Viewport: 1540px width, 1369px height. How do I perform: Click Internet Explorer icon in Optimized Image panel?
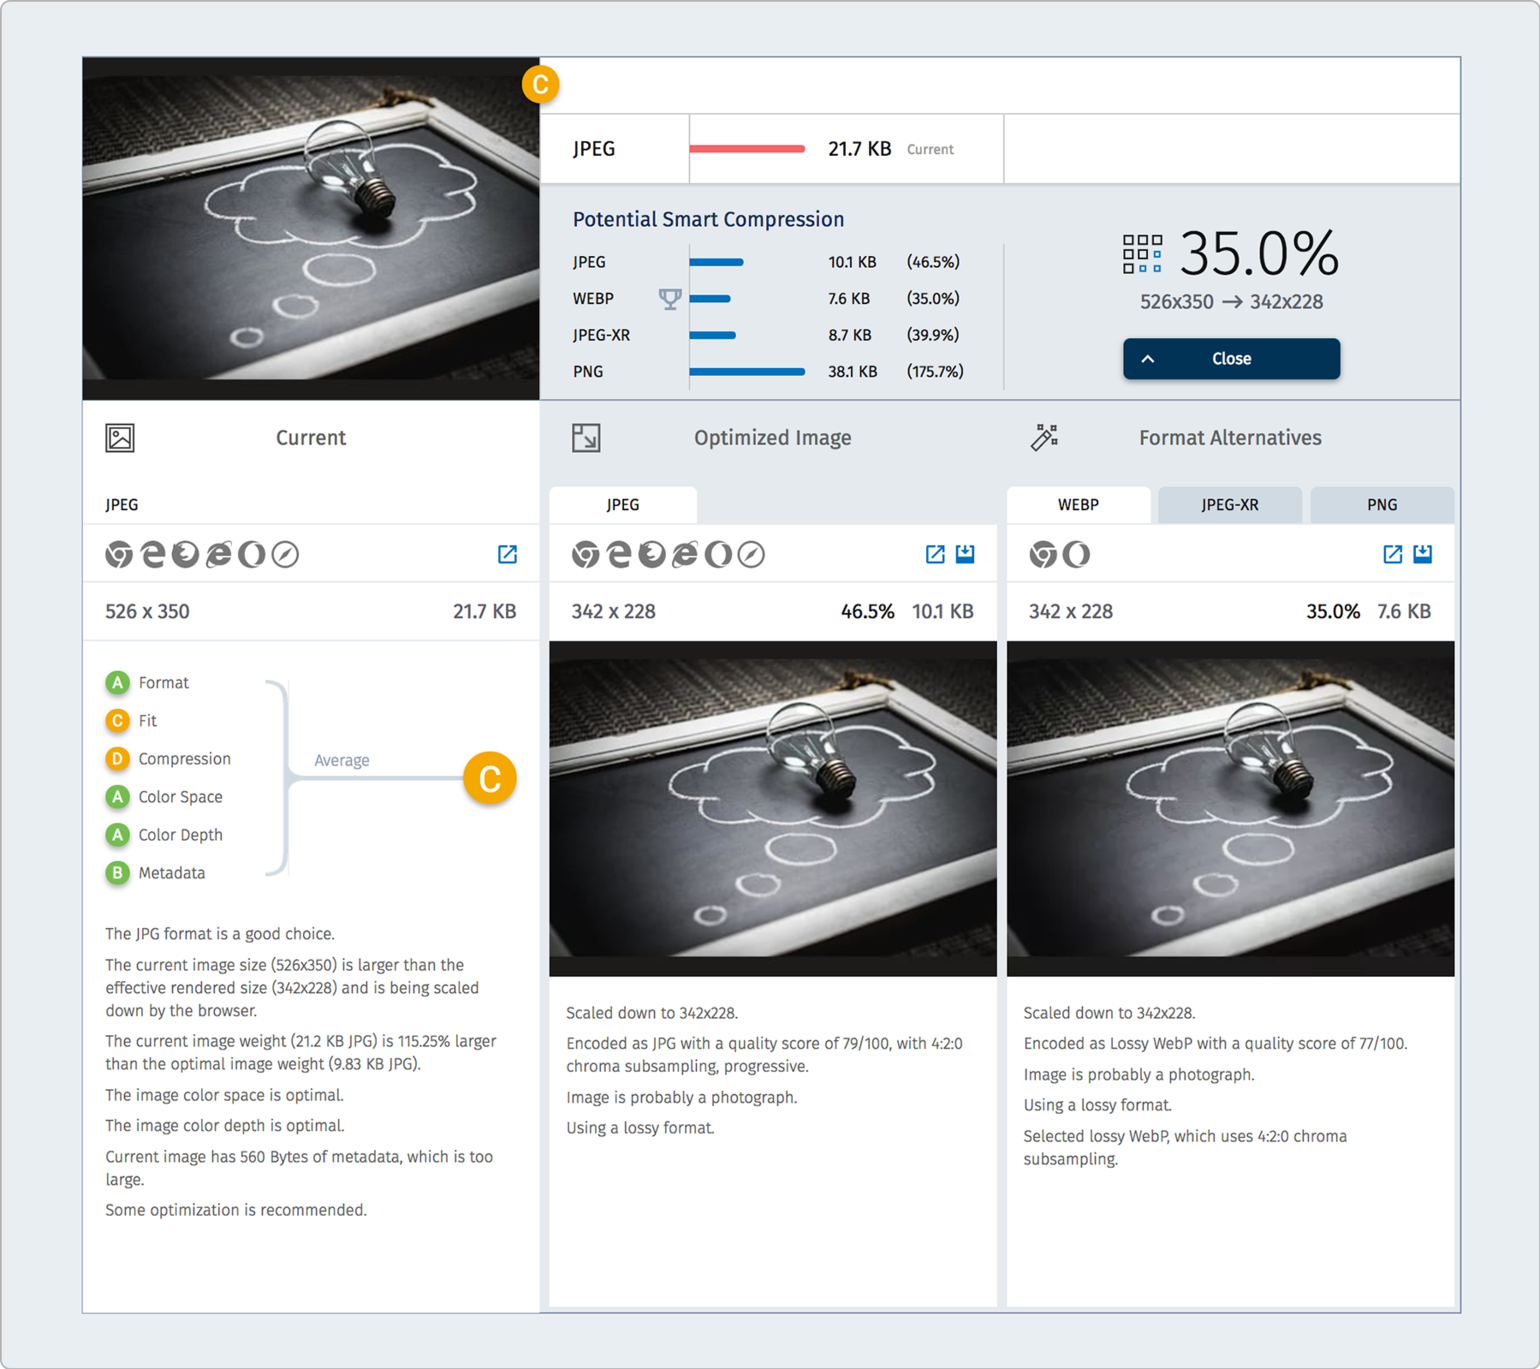(x=685, y=554)
